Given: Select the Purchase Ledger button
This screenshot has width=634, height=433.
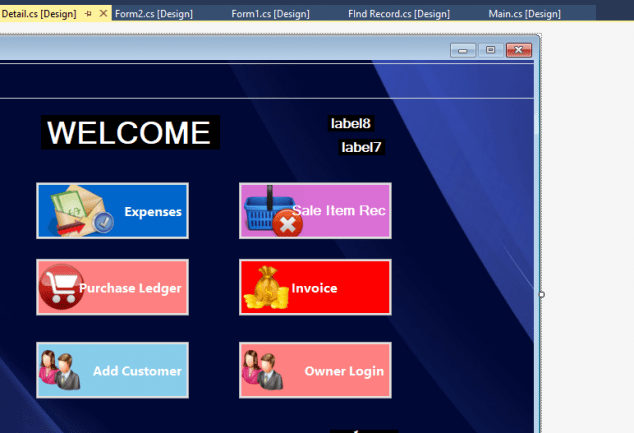Looking at the screenshot, I should tap(112, 287).
